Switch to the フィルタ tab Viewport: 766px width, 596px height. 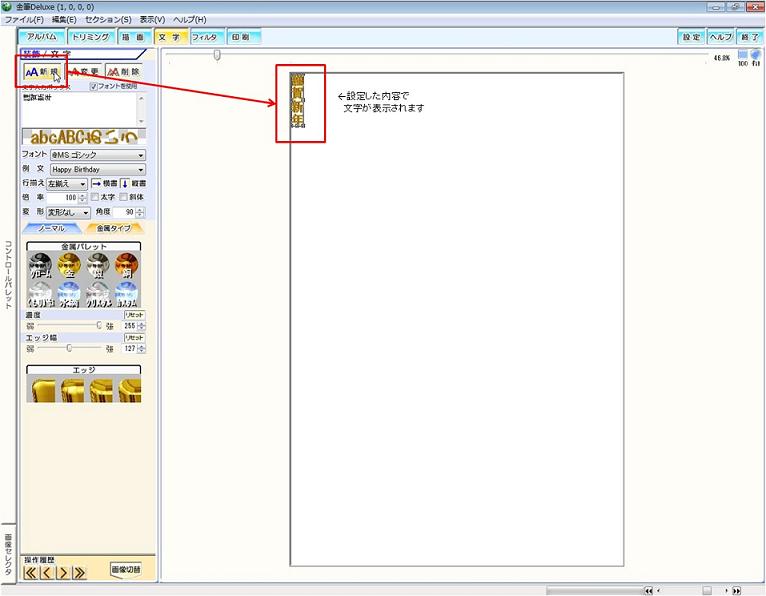(x=205, y=37)
